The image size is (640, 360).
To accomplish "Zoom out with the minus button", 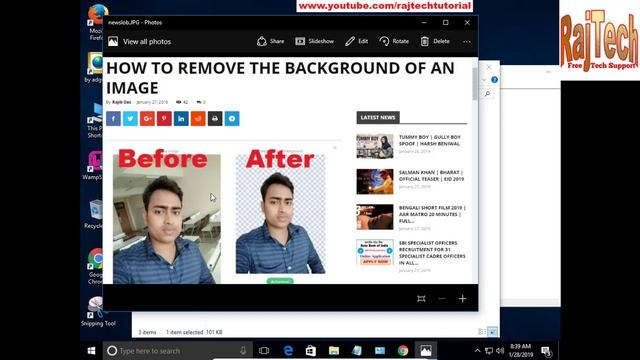I will pos(442,299).
